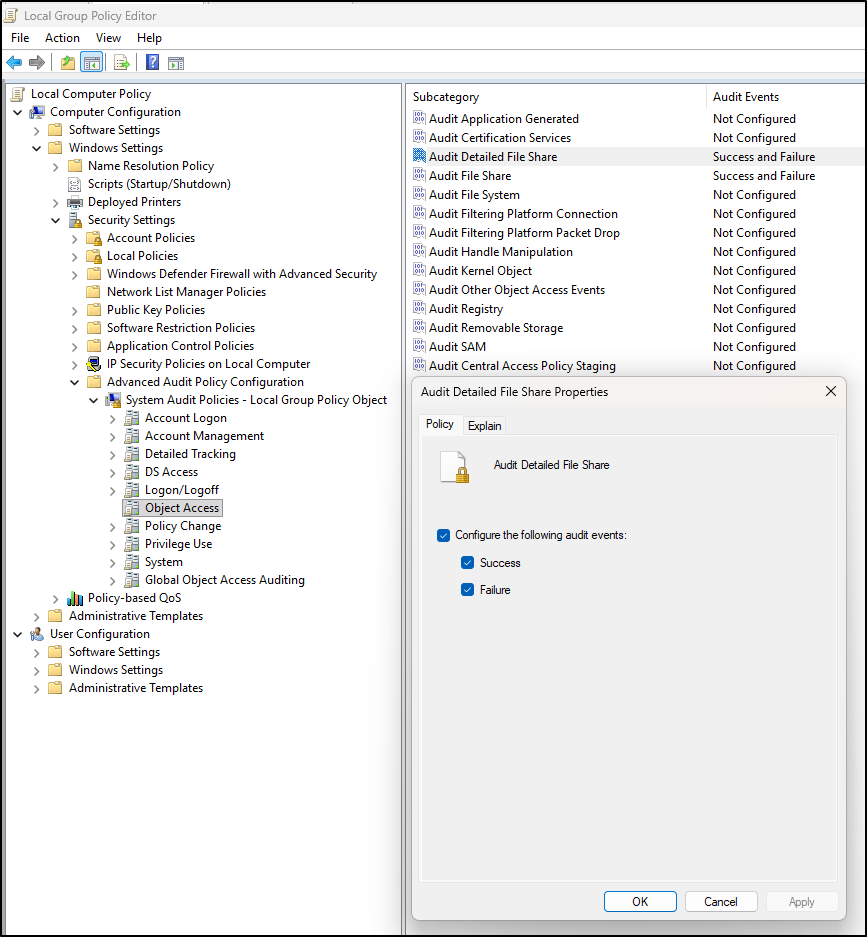
Task: Click the Audit SAM policy icon
Action: click(419, 346)
